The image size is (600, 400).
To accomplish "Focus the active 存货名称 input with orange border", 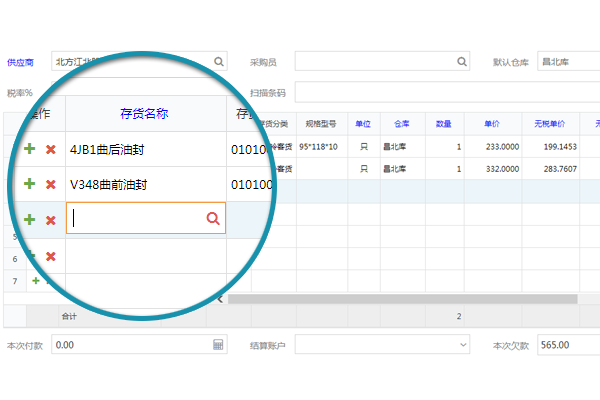I will coord(146,218).
